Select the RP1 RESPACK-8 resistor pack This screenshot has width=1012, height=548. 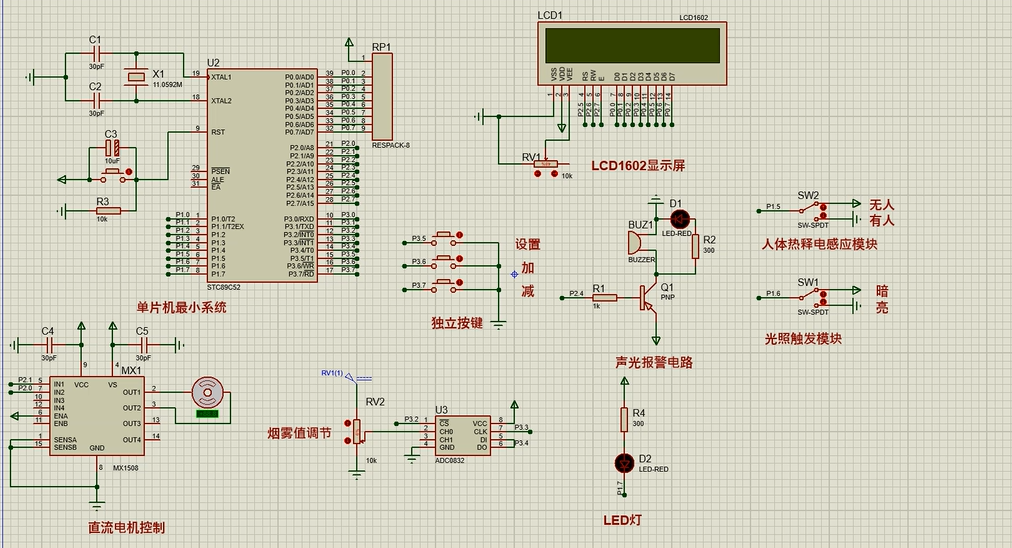381,96
